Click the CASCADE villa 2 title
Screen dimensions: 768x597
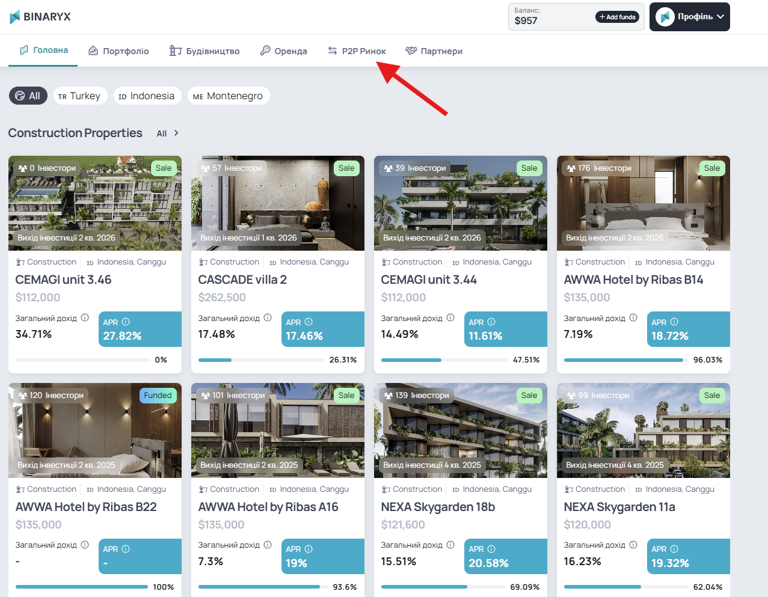point(242,280)
